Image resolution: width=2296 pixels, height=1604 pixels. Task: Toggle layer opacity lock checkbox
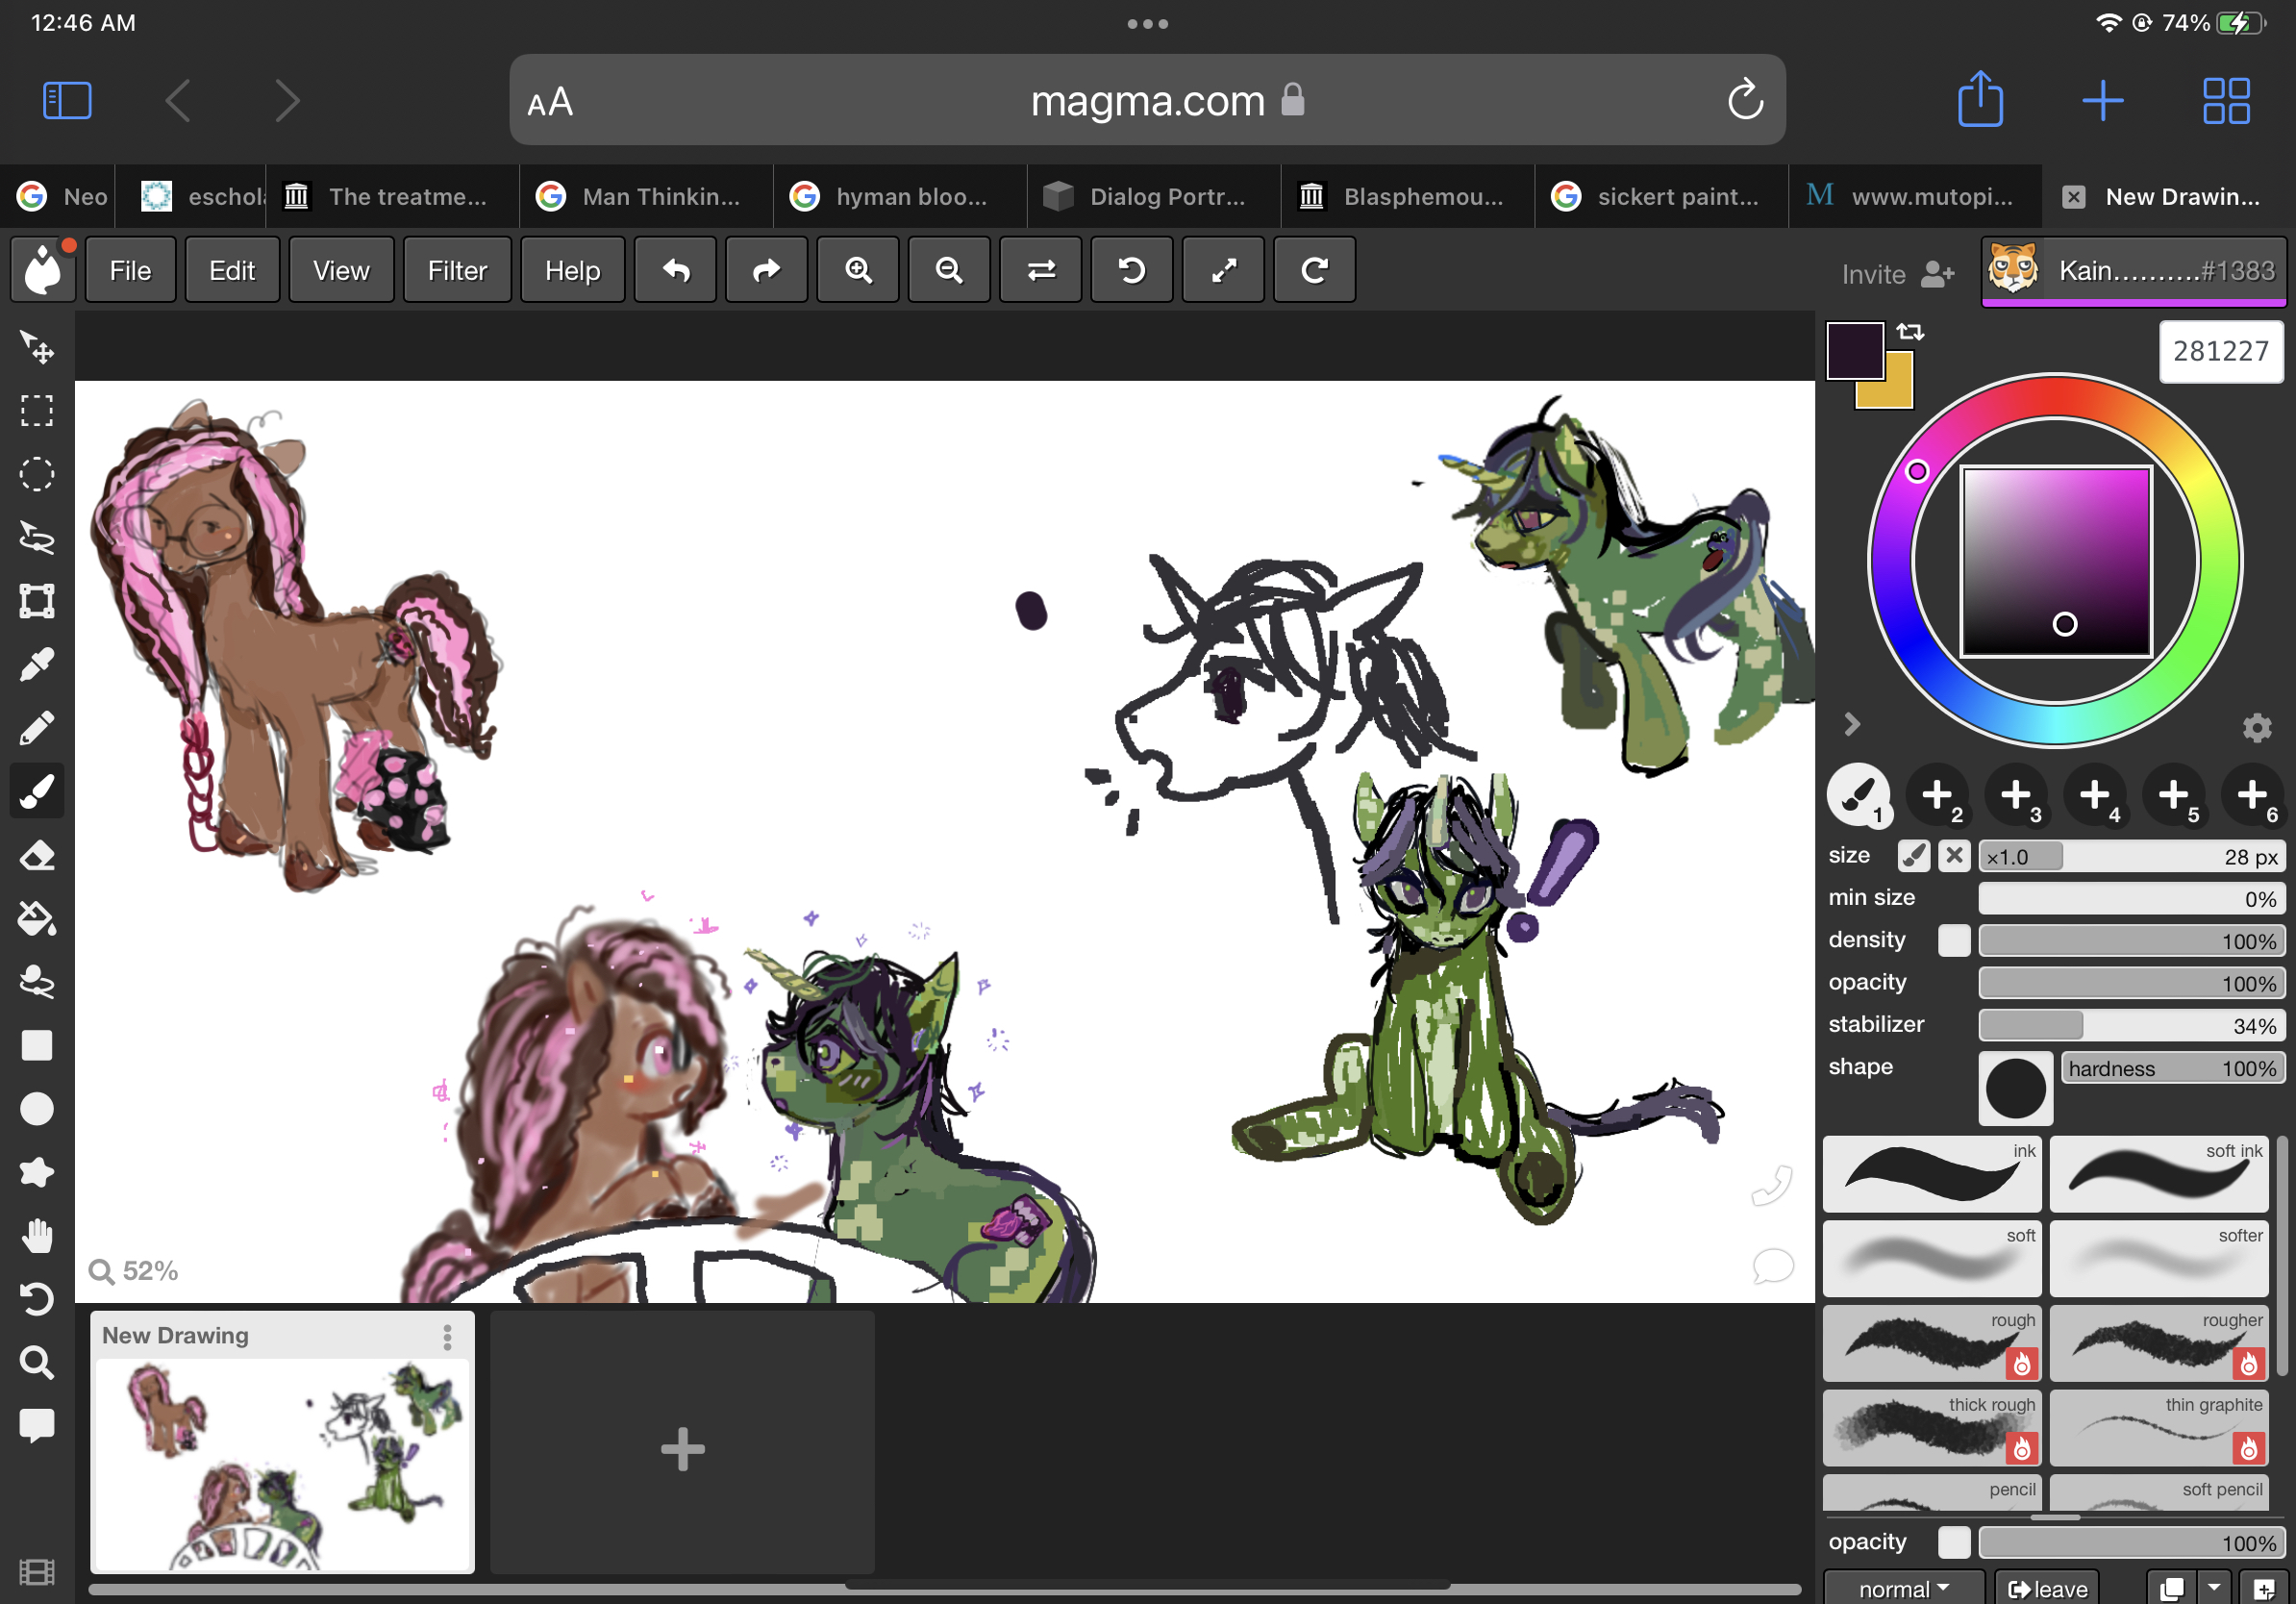[x=1953, y=1541]
